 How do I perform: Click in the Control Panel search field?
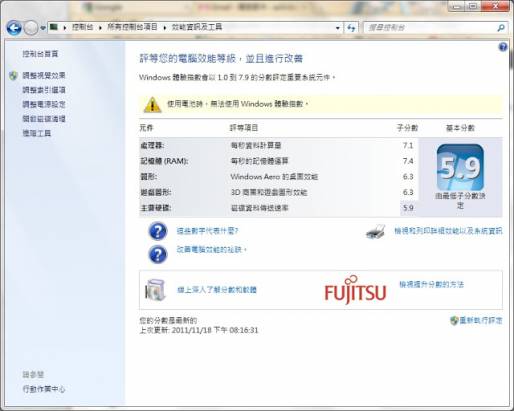point(432,28)
